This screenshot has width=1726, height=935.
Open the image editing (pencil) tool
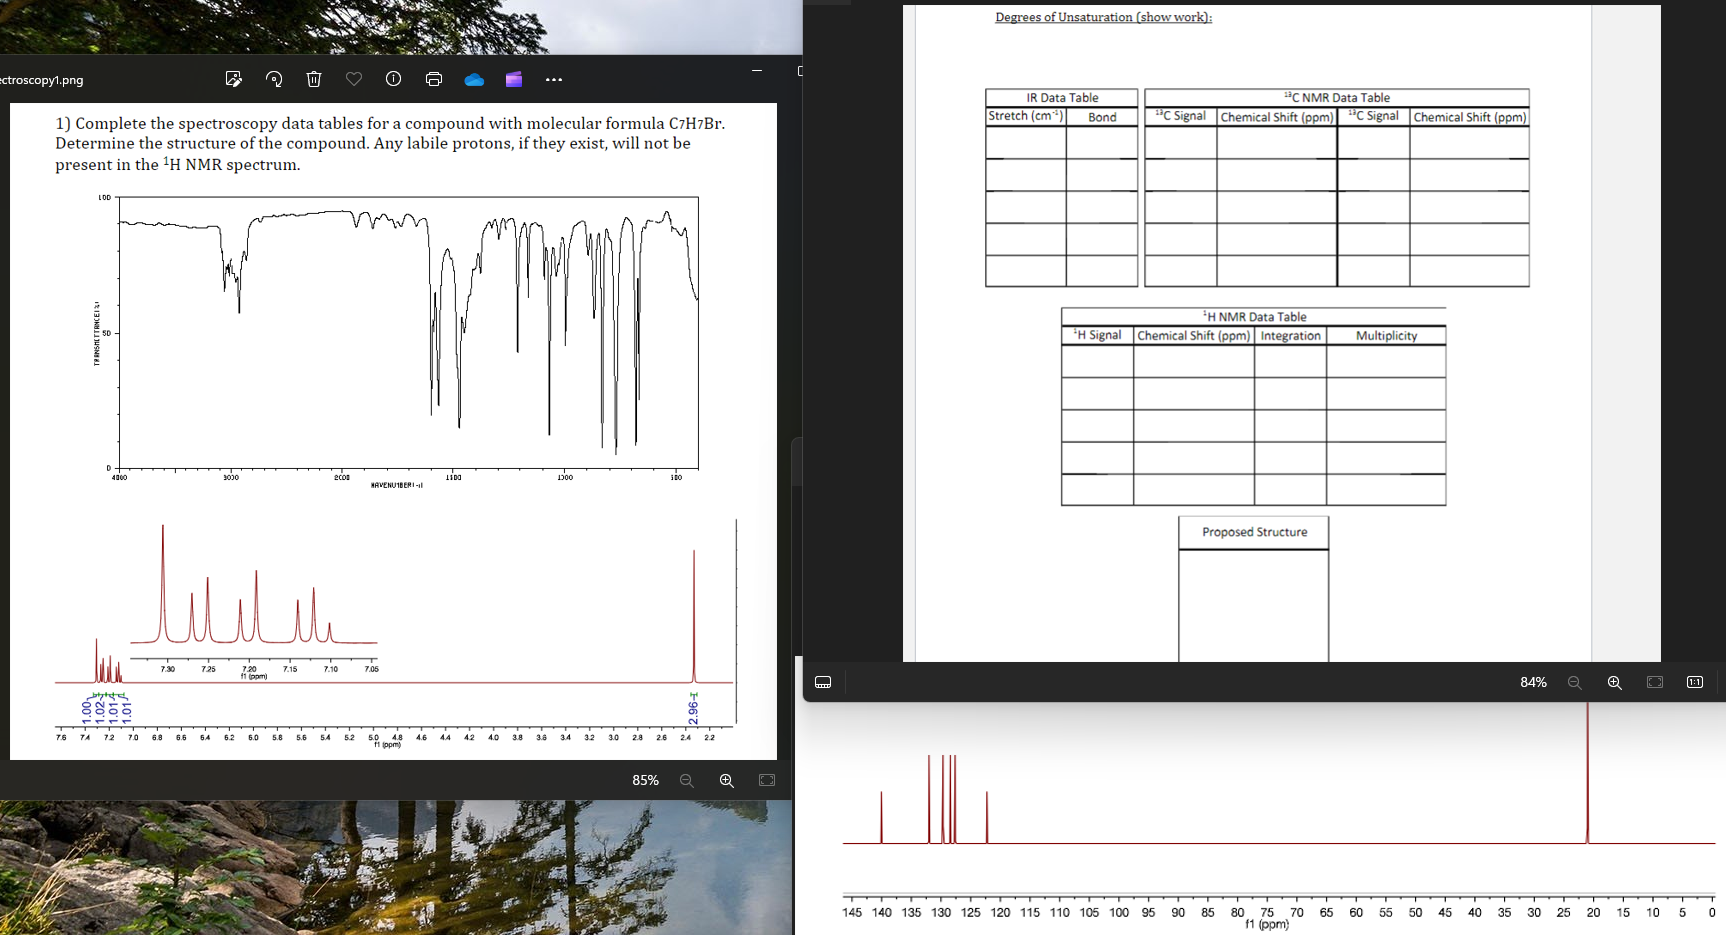[x=233, y=79]
